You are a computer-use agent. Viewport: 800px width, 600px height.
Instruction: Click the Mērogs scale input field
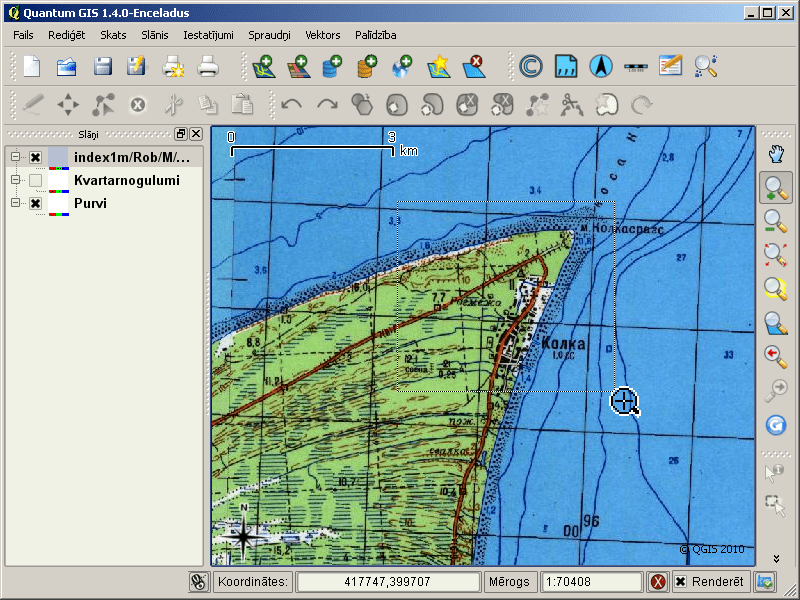590,582
